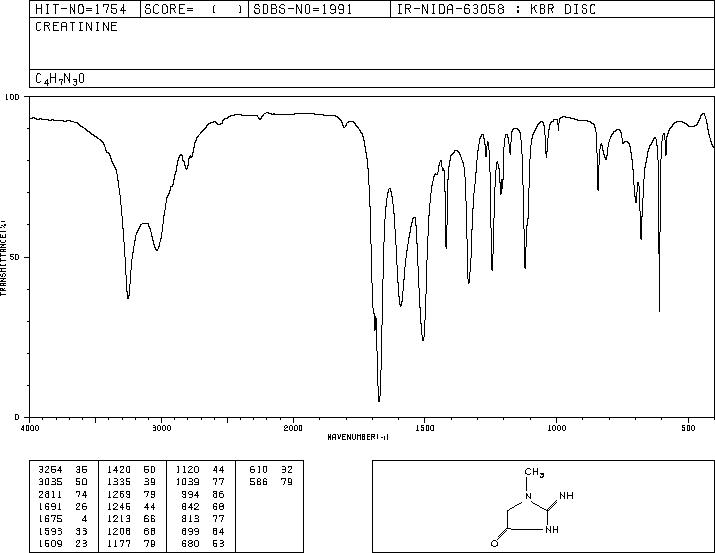The height and width of the screenshot is (553, 715).
Task: Click the WAVENUMBER axis title
Action: tap(358, 437)
